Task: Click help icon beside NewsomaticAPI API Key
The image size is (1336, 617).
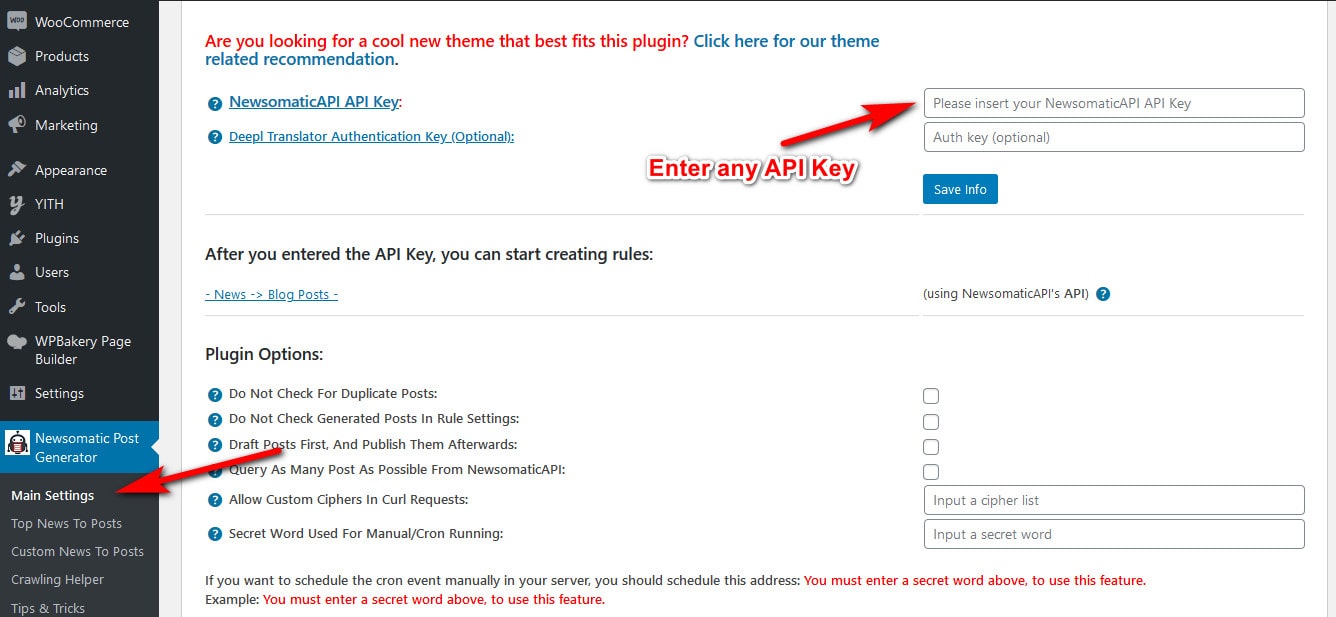Action: (215, 103)
